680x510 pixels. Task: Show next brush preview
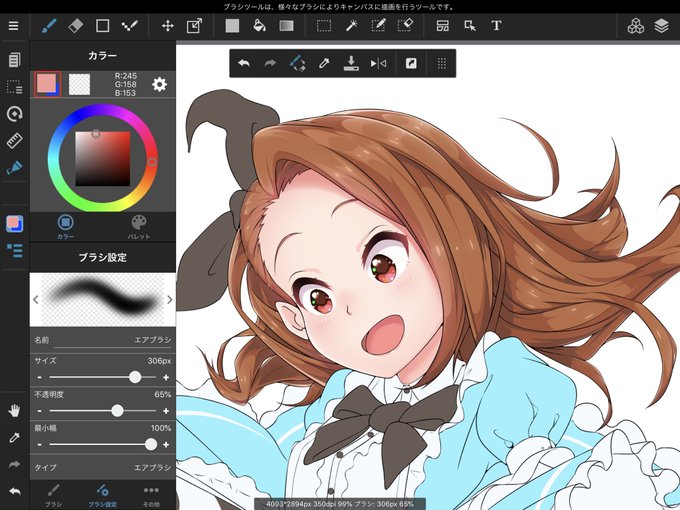coord(170,299)
